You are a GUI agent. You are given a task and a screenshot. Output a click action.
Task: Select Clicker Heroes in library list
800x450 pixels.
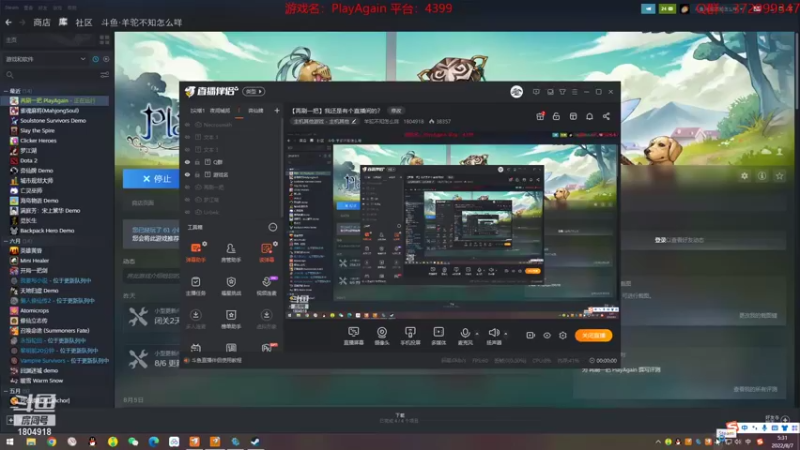[38, 140]
